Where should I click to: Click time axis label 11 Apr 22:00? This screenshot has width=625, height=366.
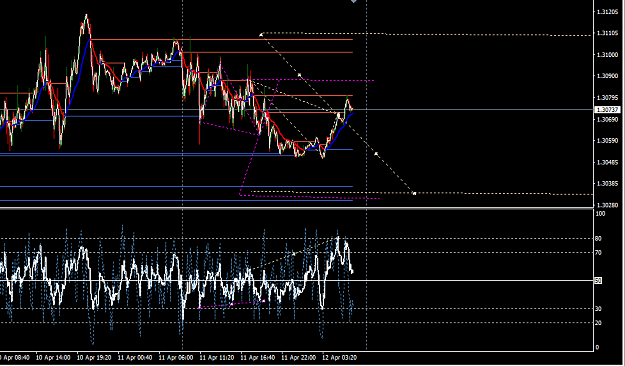299,358
